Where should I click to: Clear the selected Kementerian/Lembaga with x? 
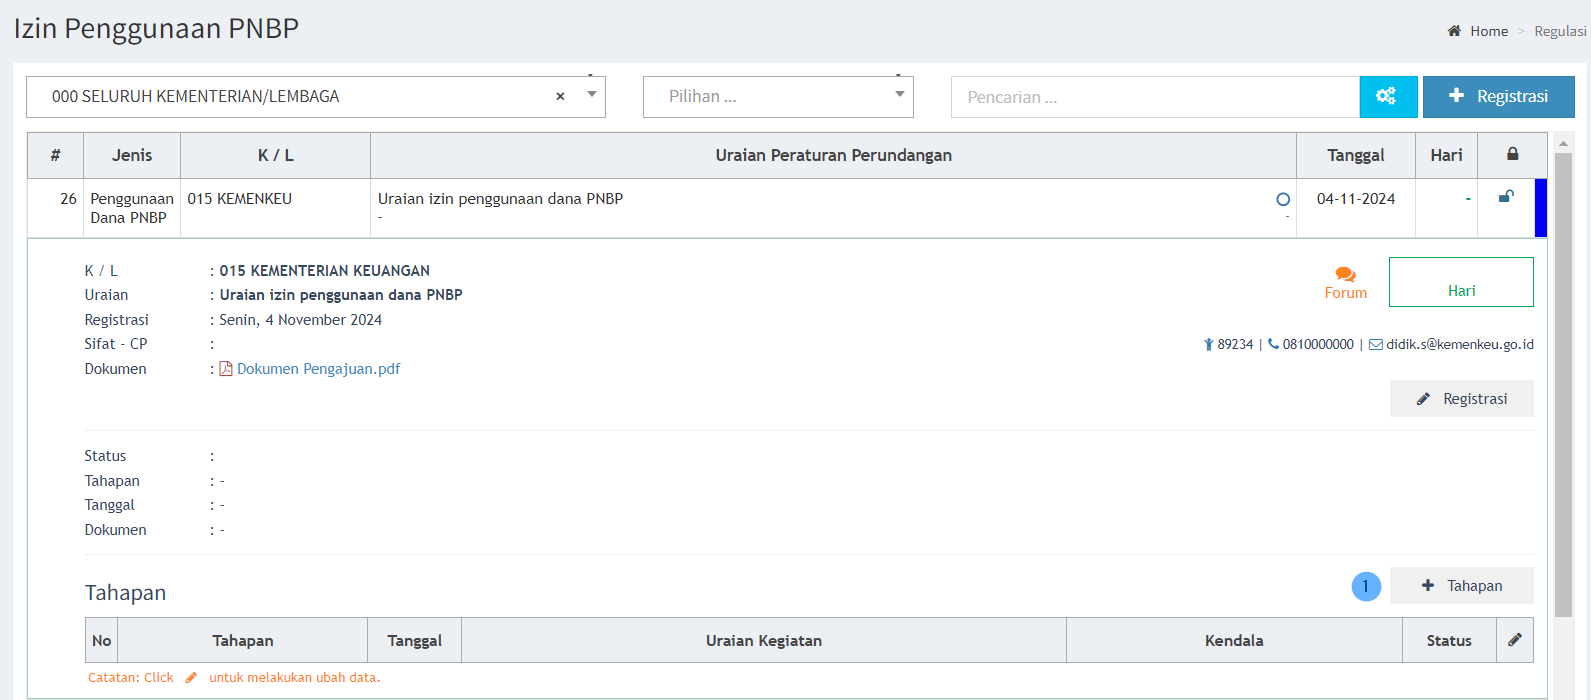click(x=560, y=97)
